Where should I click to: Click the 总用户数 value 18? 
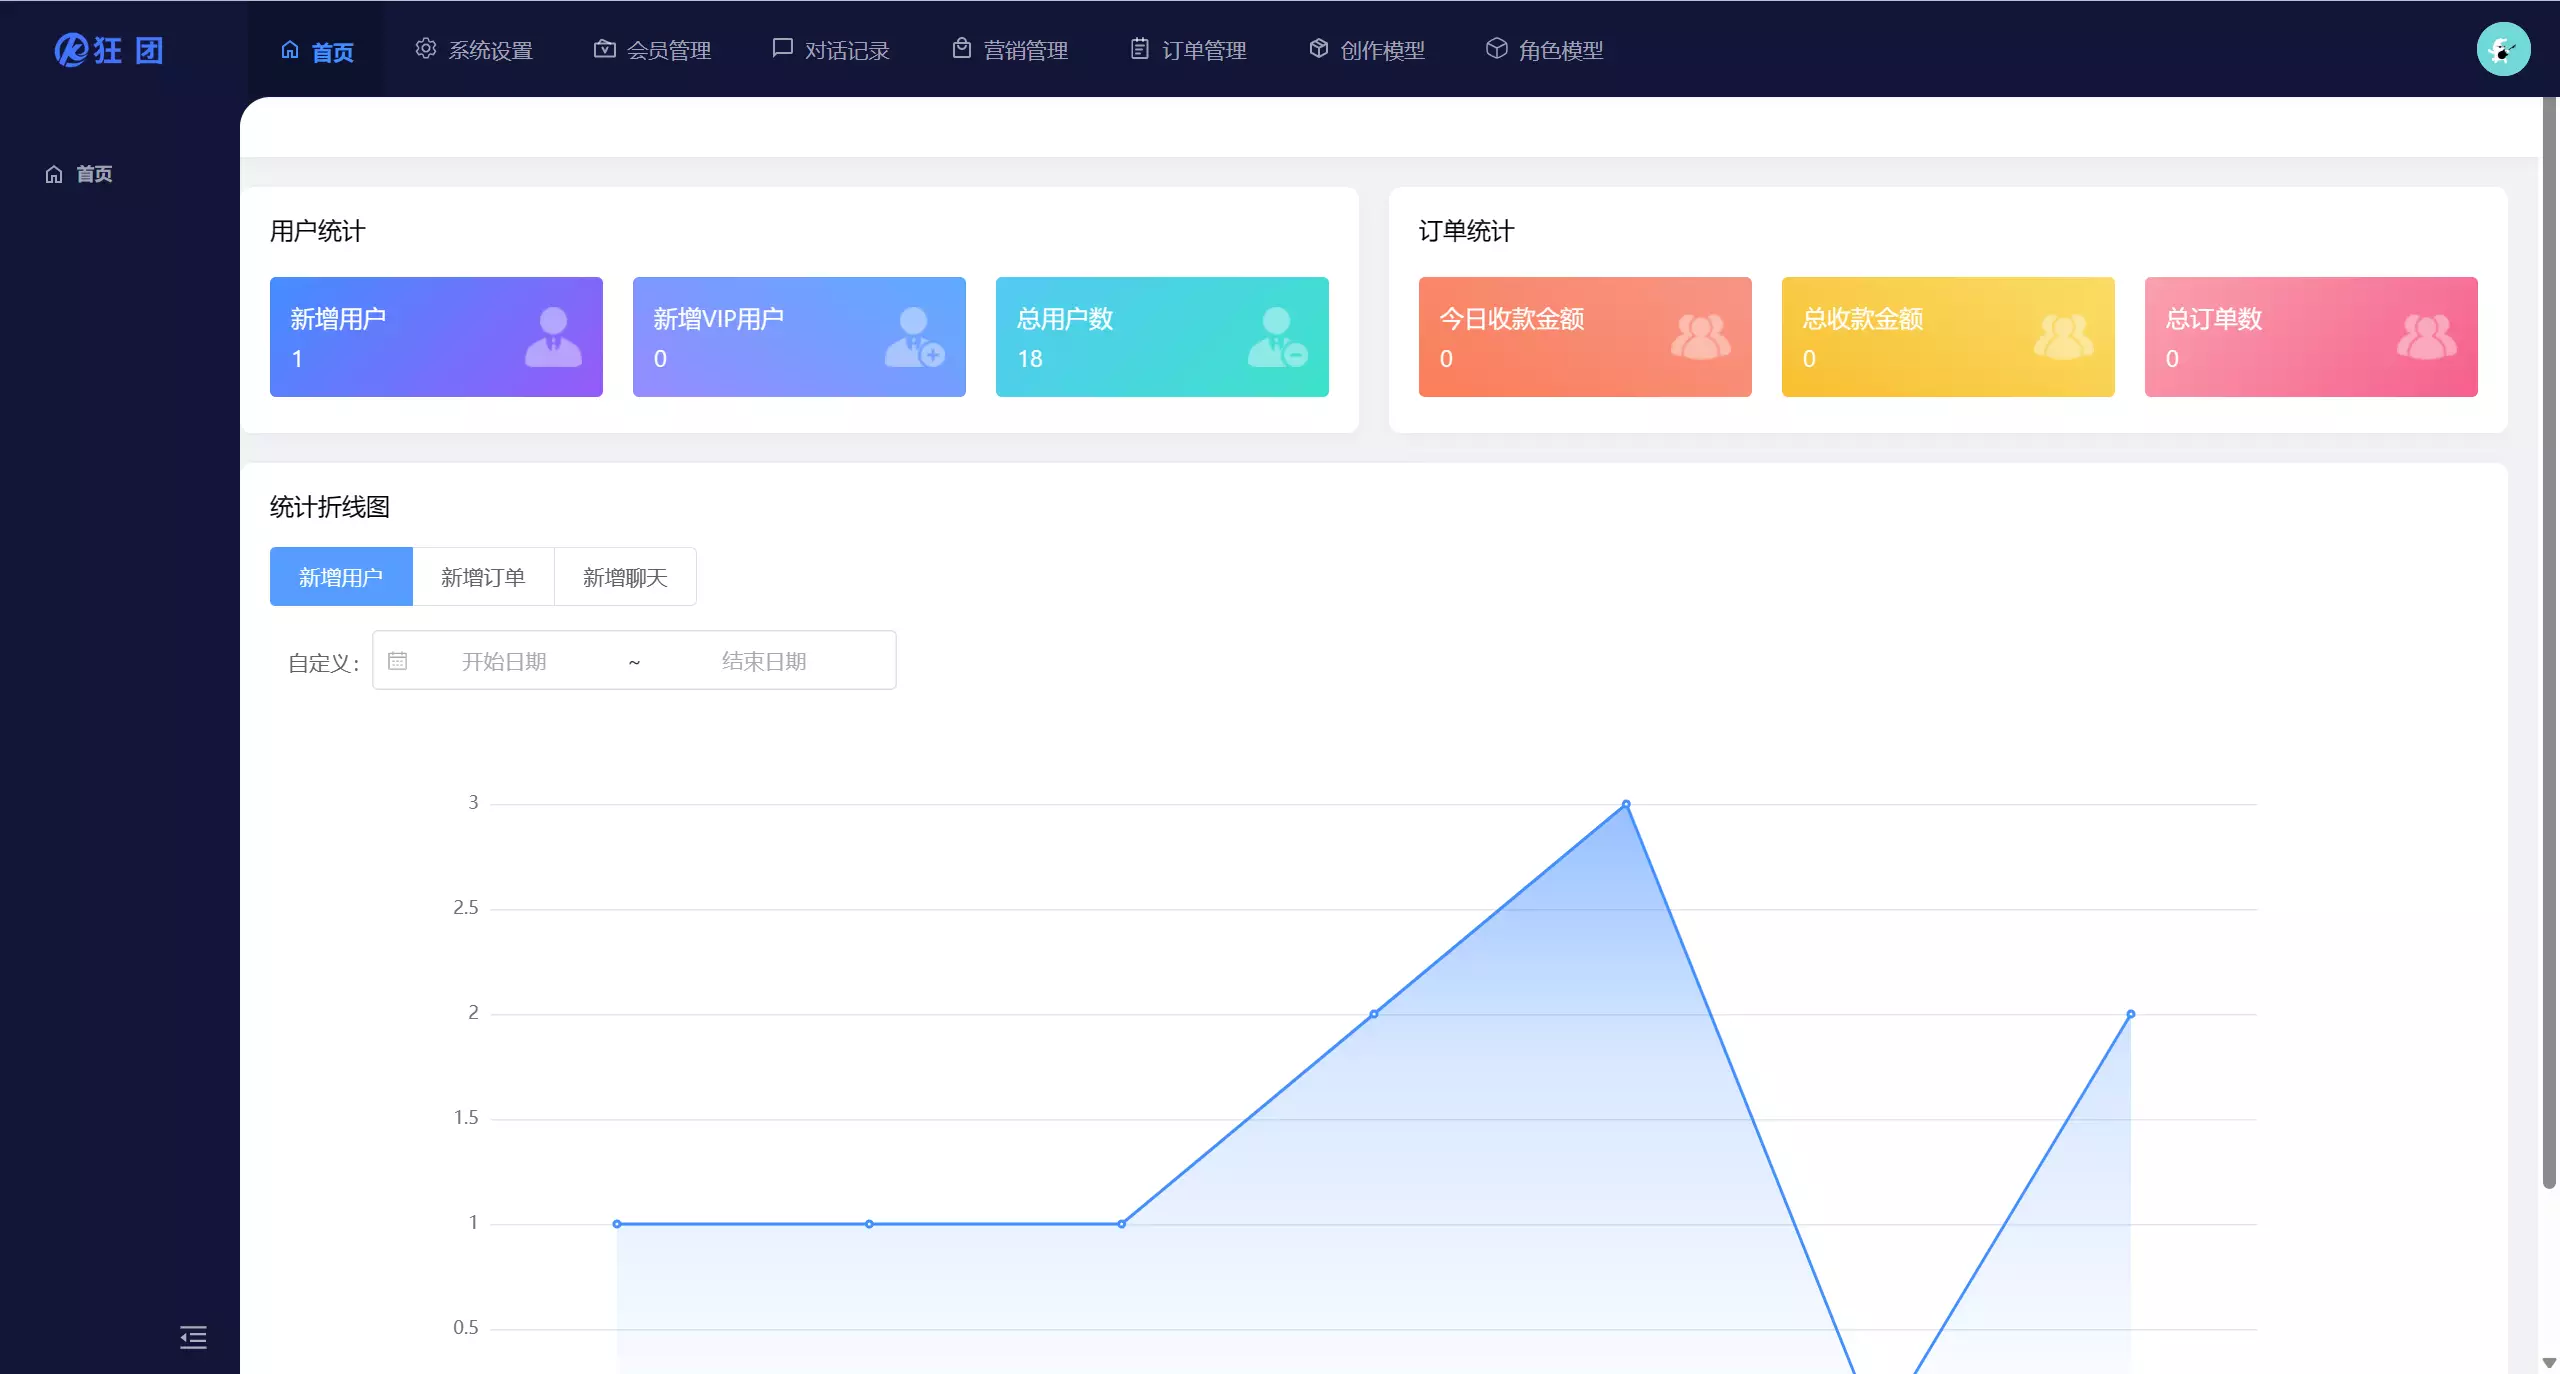click(1030, 359)
